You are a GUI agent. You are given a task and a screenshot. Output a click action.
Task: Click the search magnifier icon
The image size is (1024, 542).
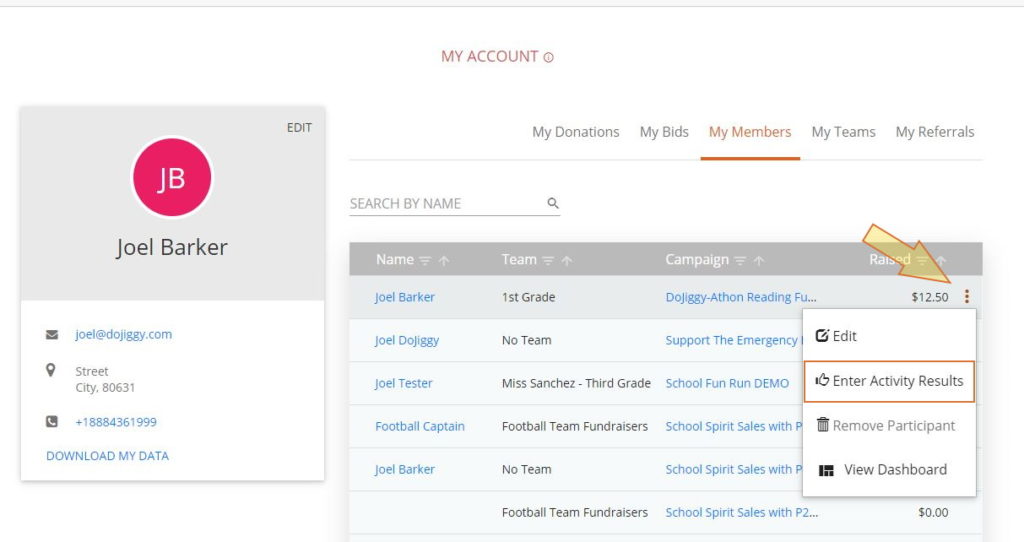[x=552, y=203]
